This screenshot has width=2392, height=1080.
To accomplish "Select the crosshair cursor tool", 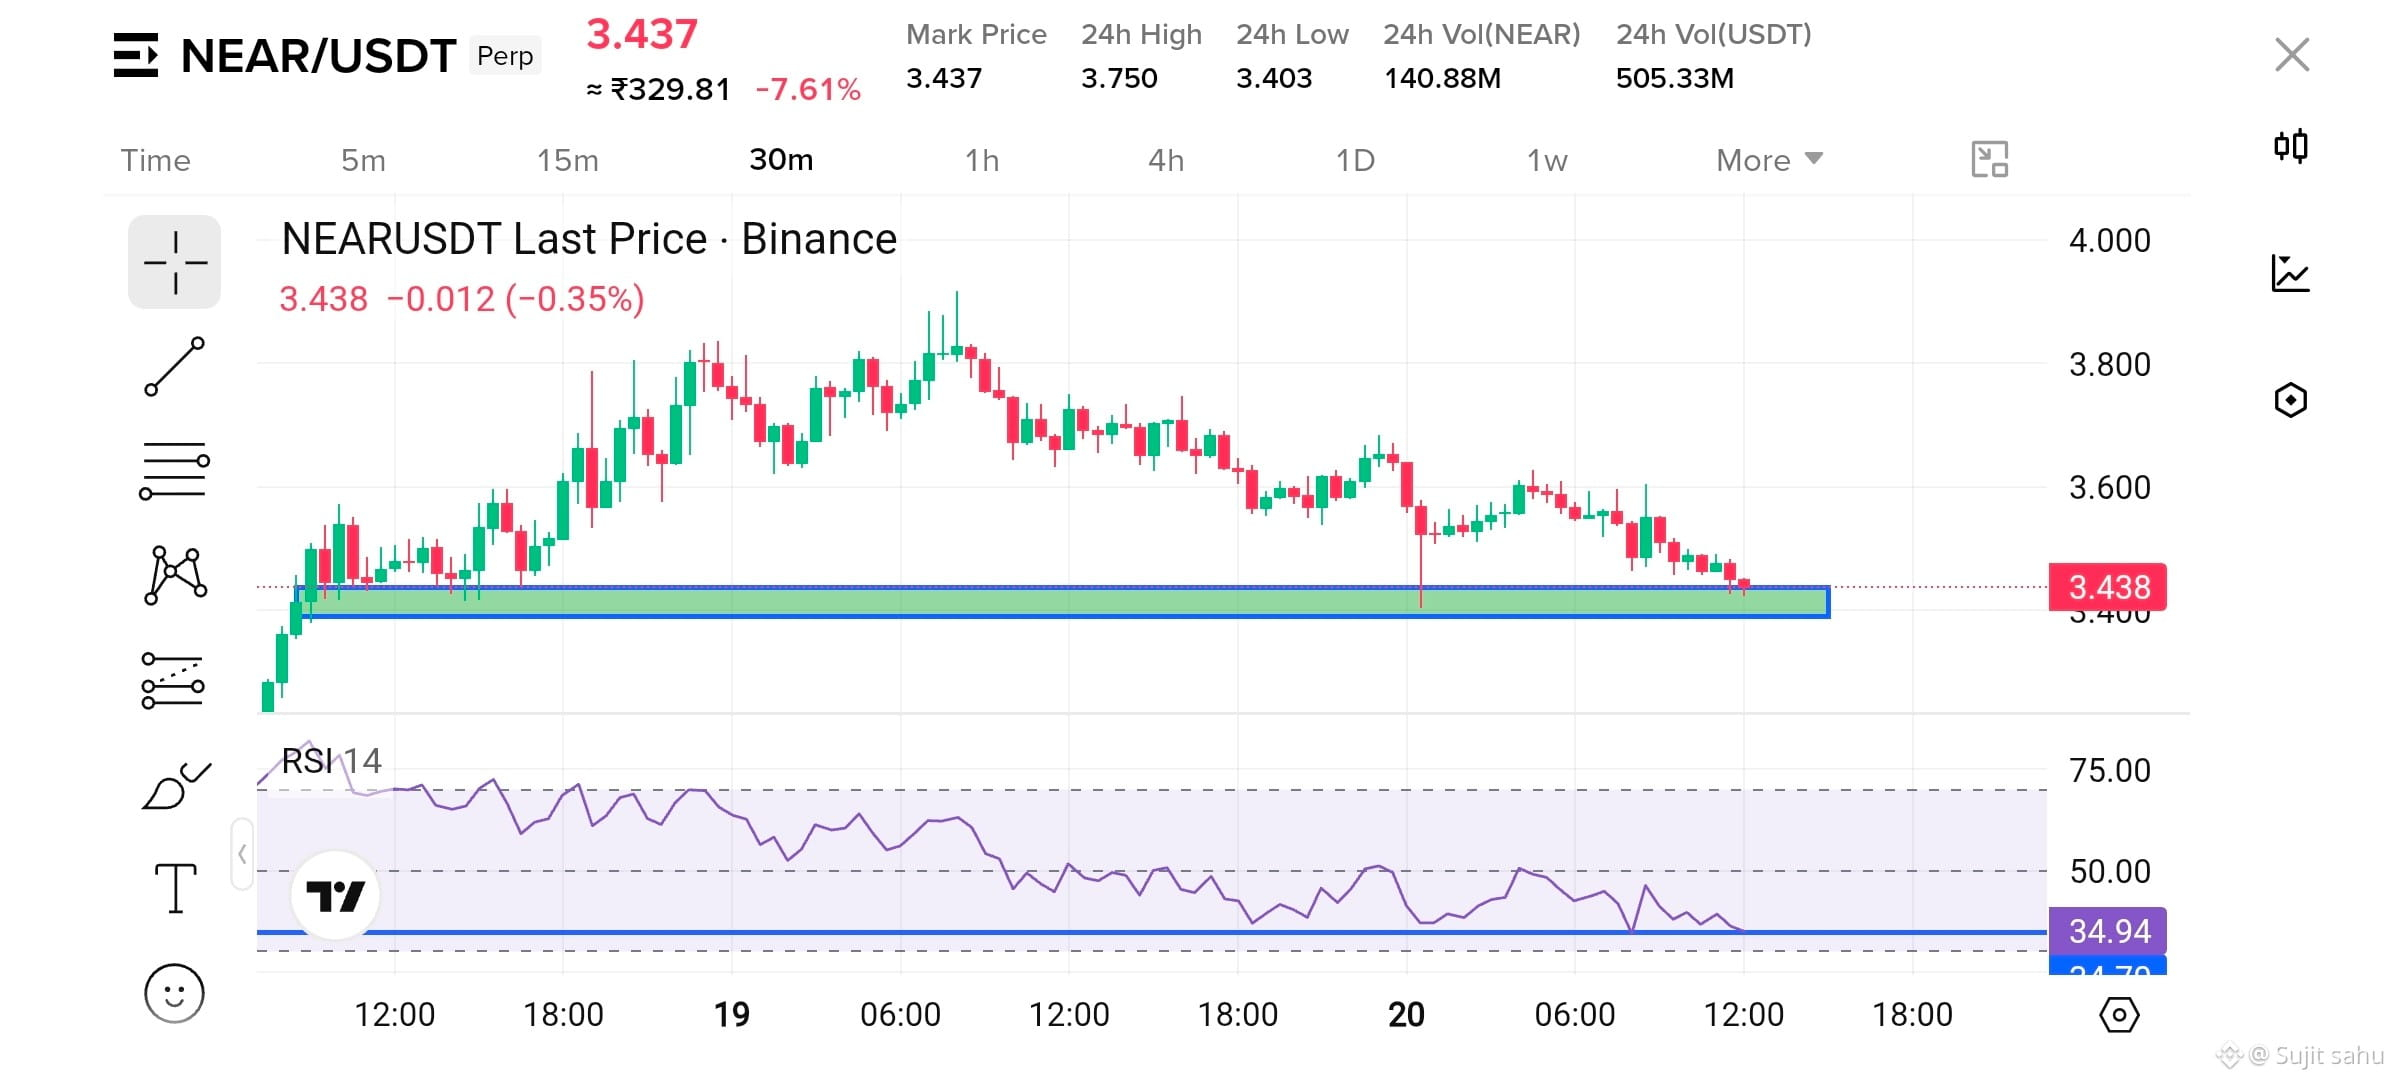I will 174,262.
